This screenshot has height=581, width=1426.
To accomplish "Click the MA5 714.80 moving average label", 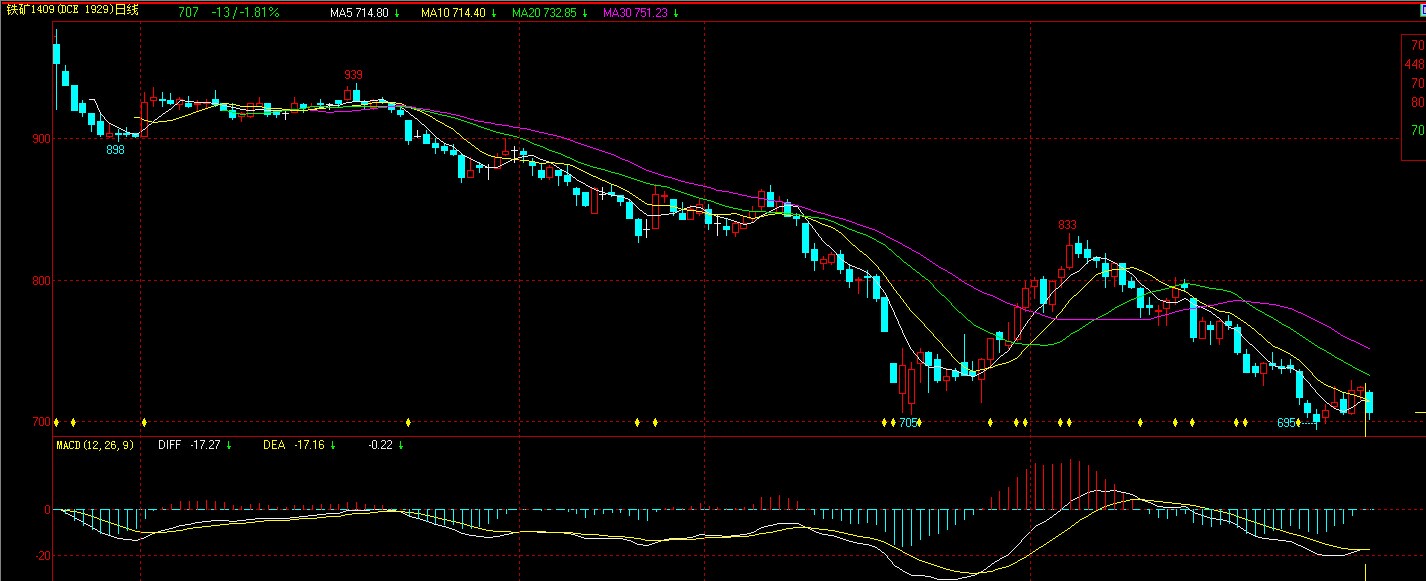I will pyautogui.click(x=365, y=13).
